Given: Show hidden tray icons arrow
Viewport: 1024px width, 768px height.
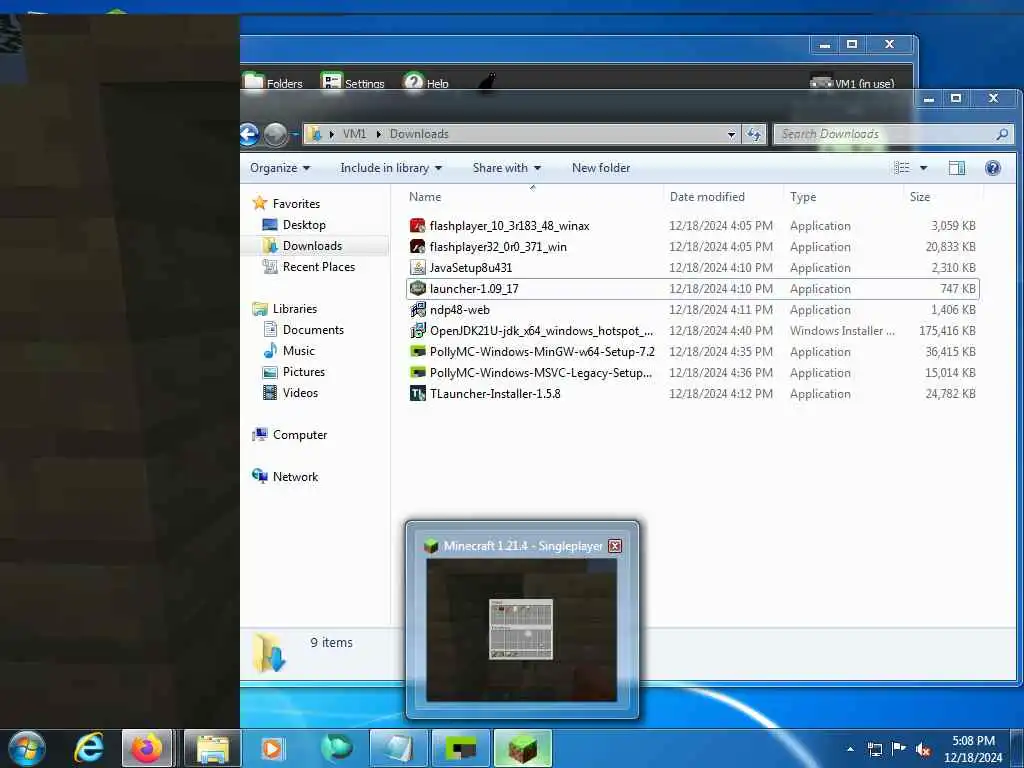Looking at the screenshot, I should point(850,749).
